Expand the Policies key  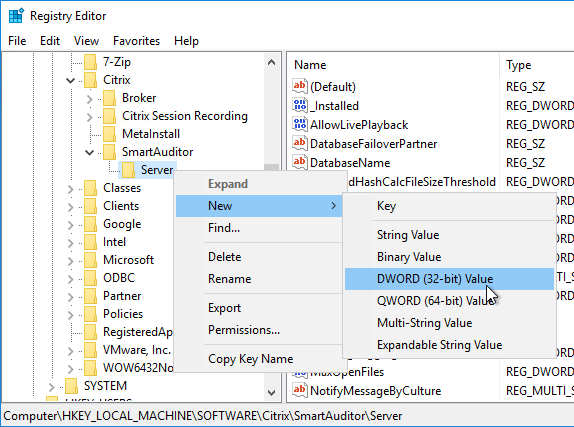click(71, 314)
